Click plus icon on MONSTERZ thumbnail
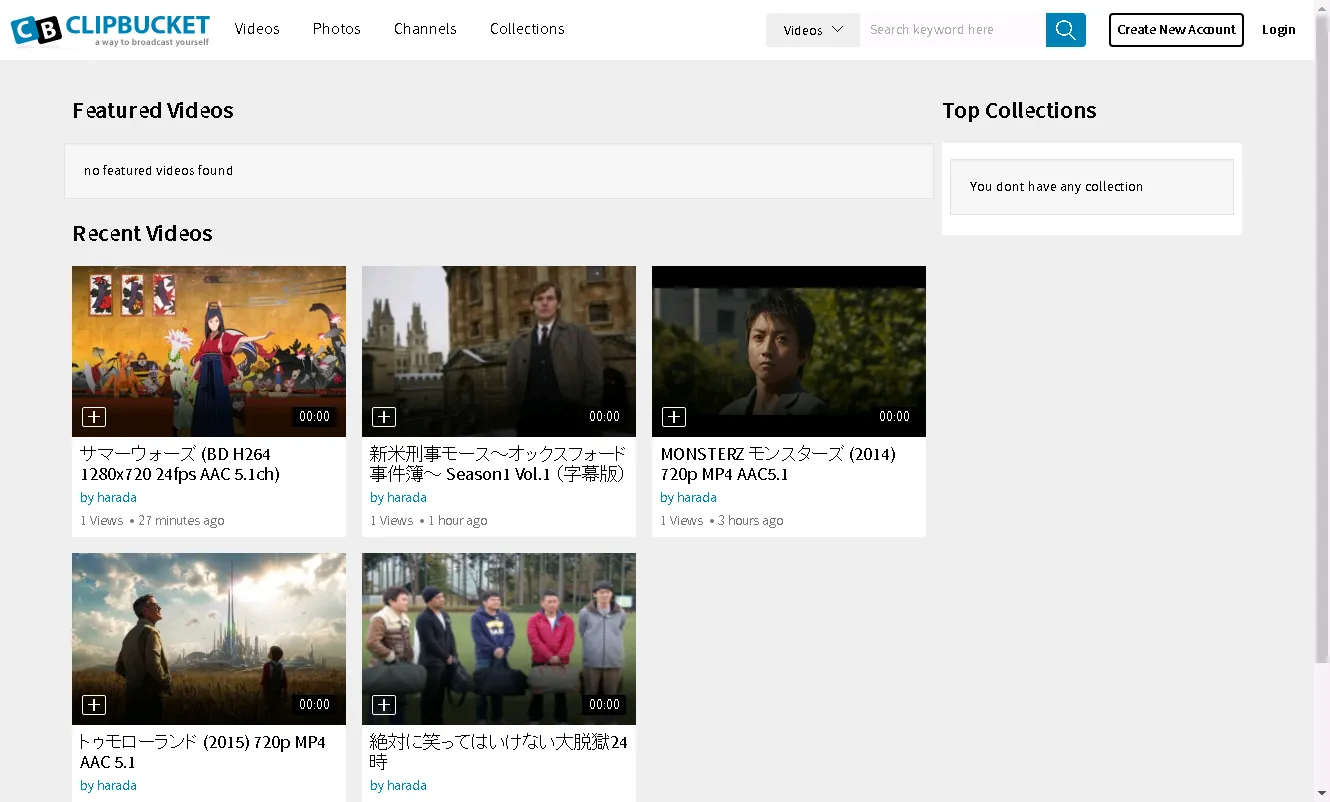Viewport: 1330px width, 802px height. [674, 417]
